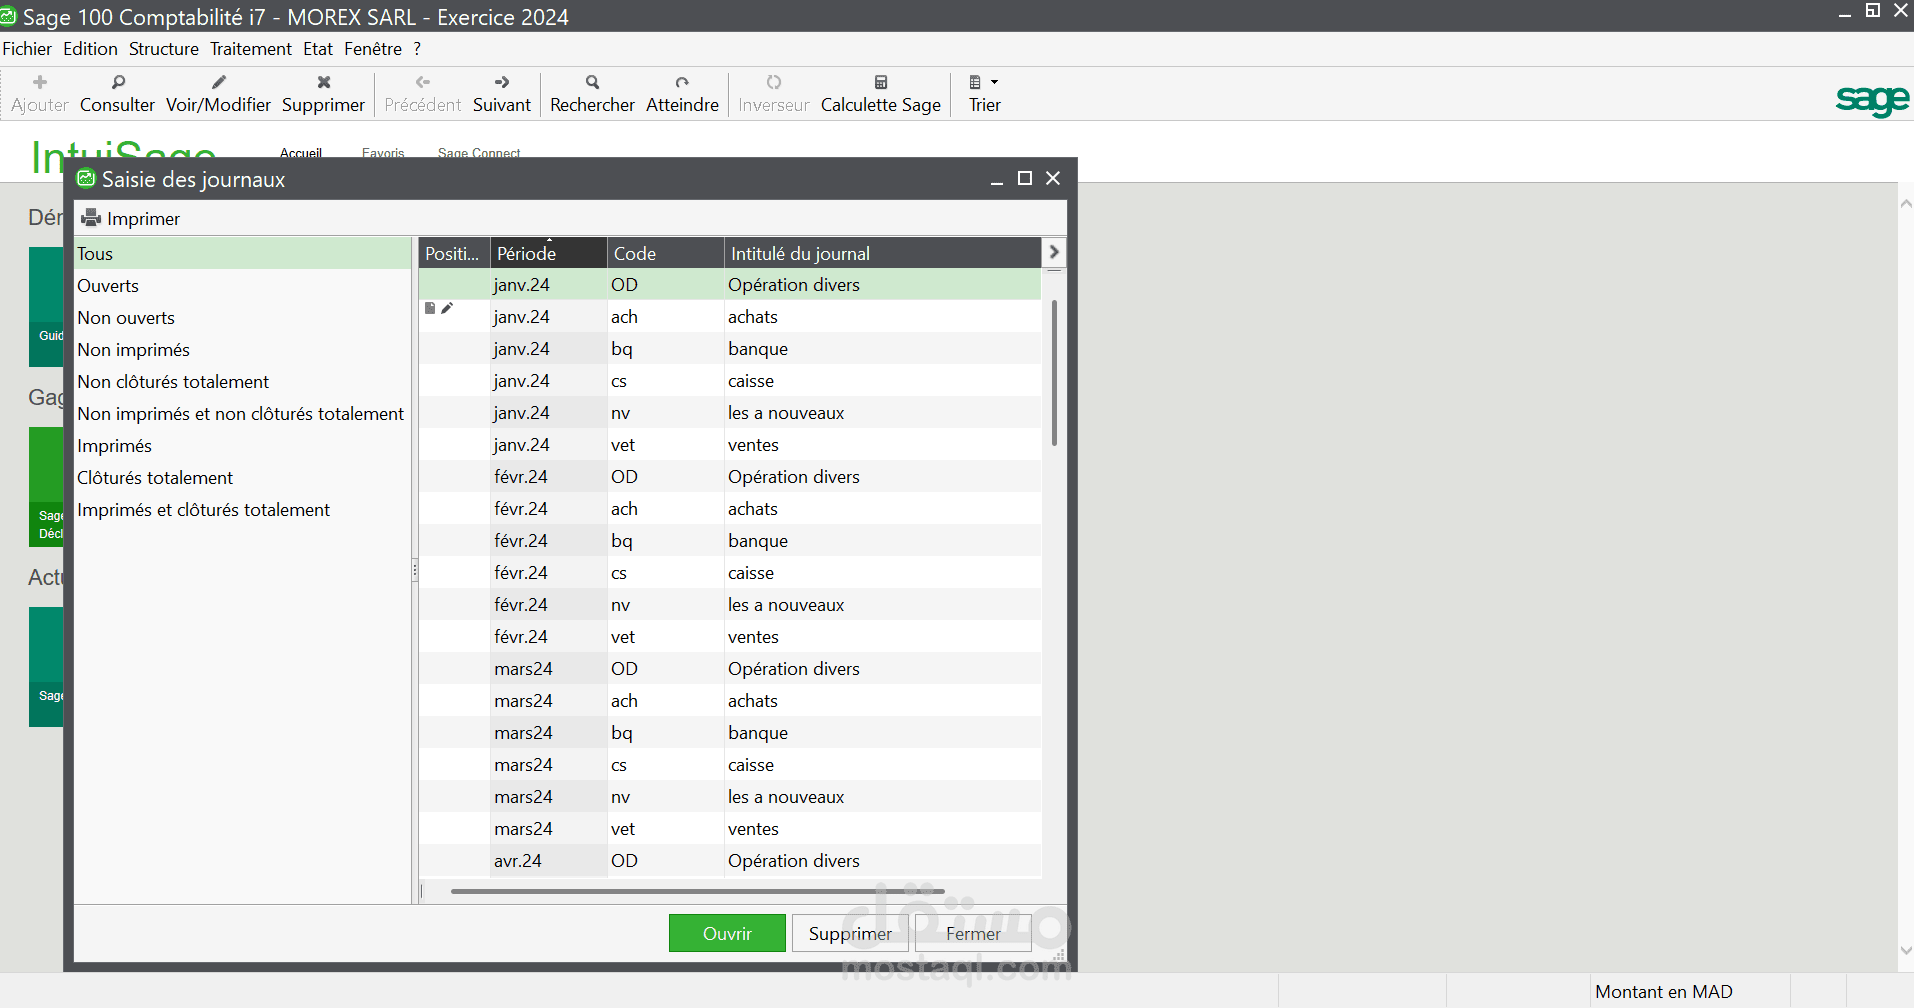Open the Fichier menu
1914x1008 pixels.
[27, 49]
